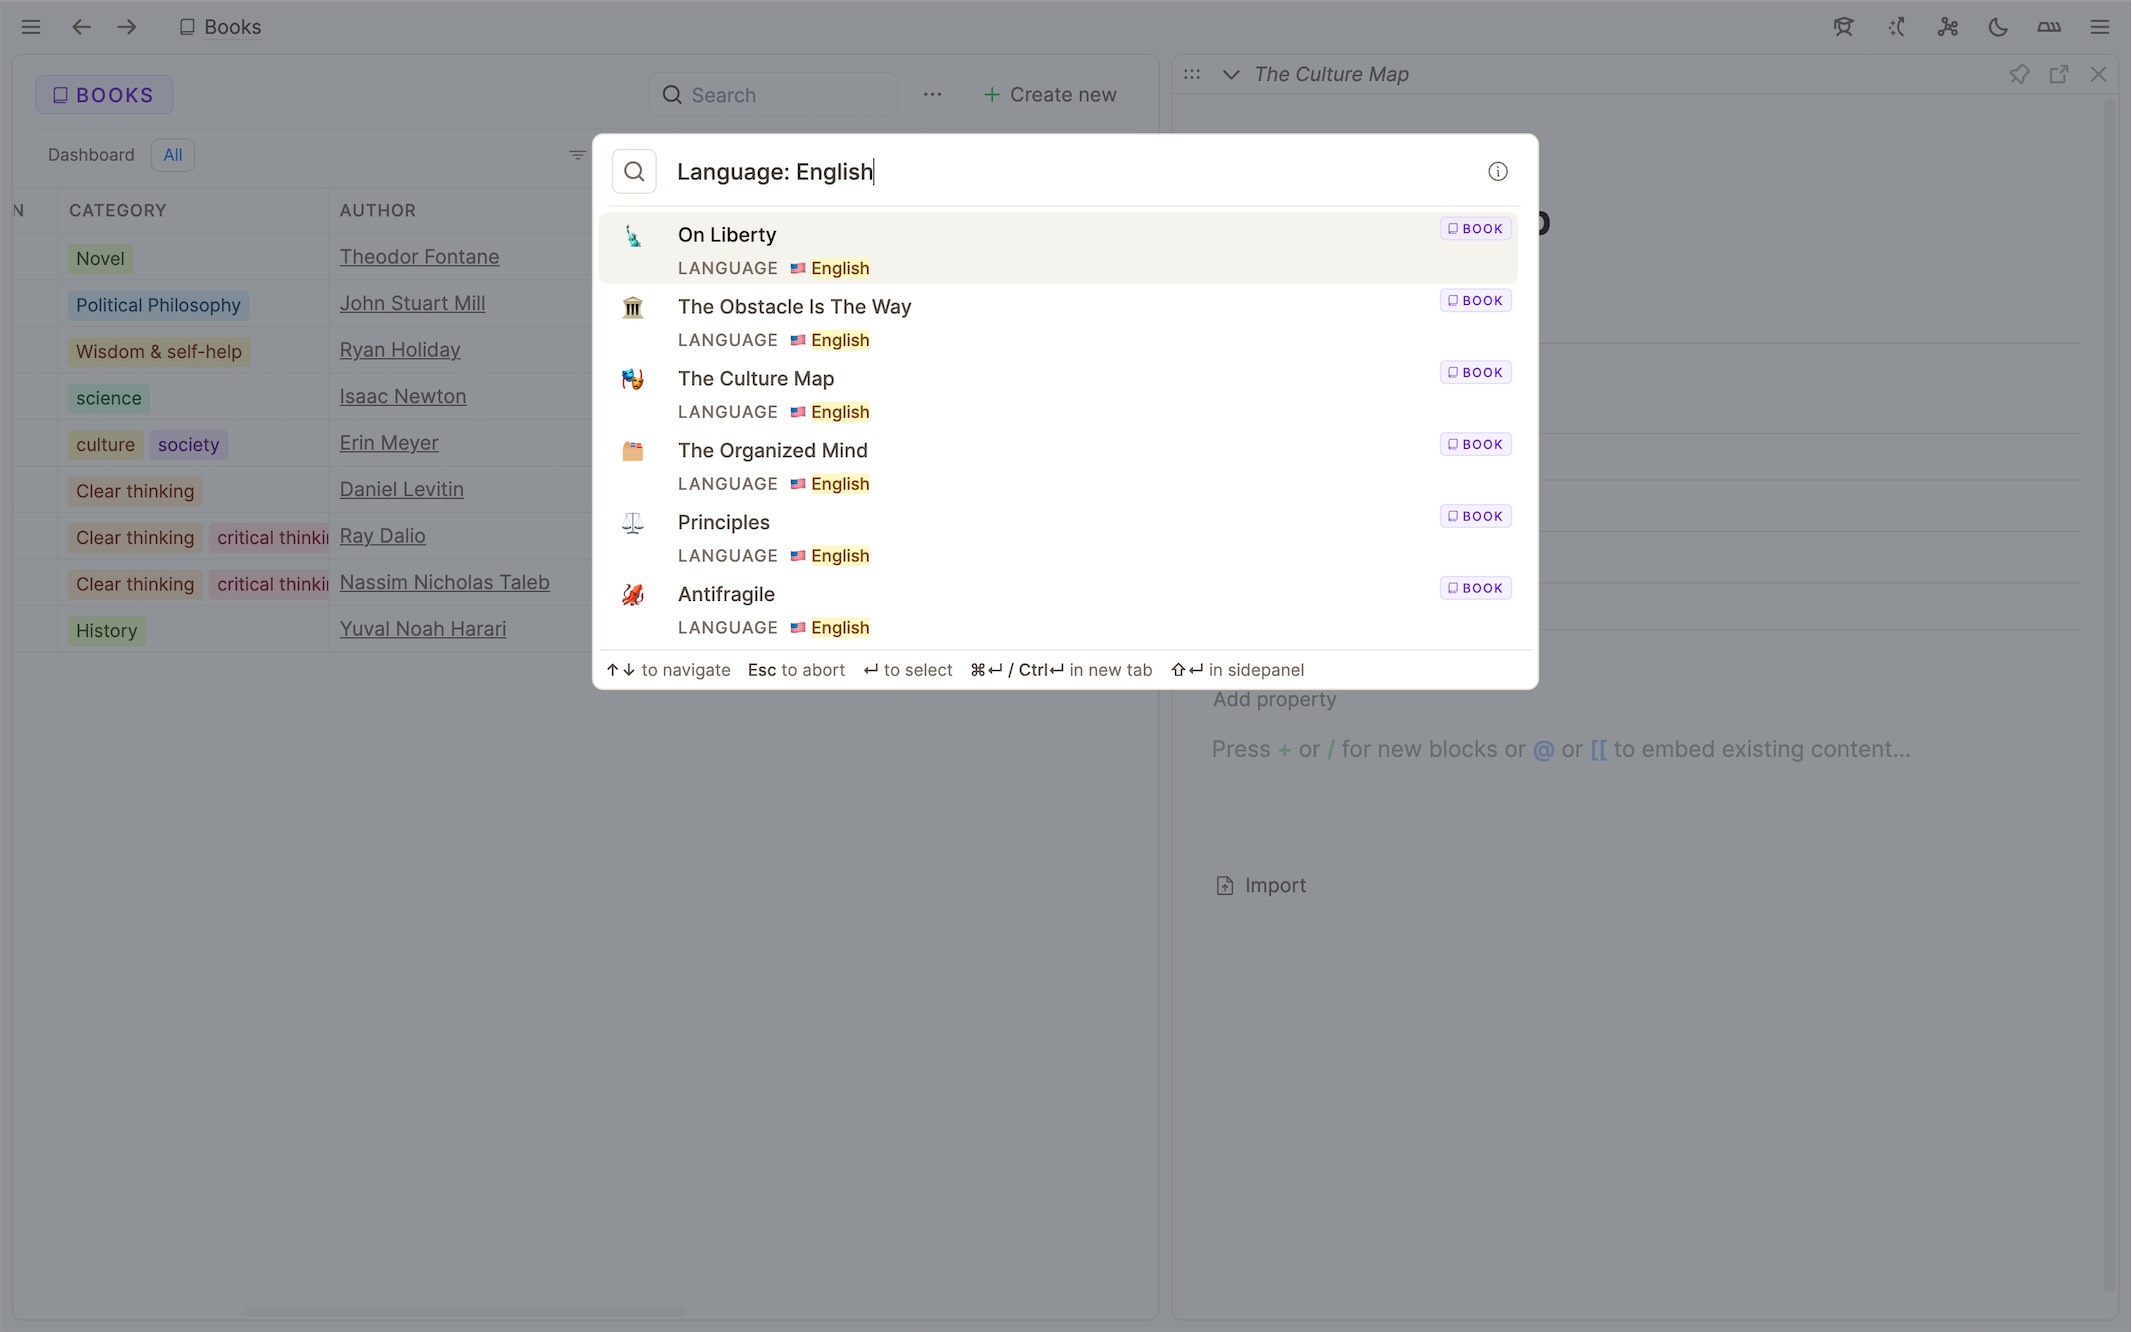Screen dimensions: 2132x1332
Task: Open the graph view icon in top bar
Action: (x=1947, y=27)
